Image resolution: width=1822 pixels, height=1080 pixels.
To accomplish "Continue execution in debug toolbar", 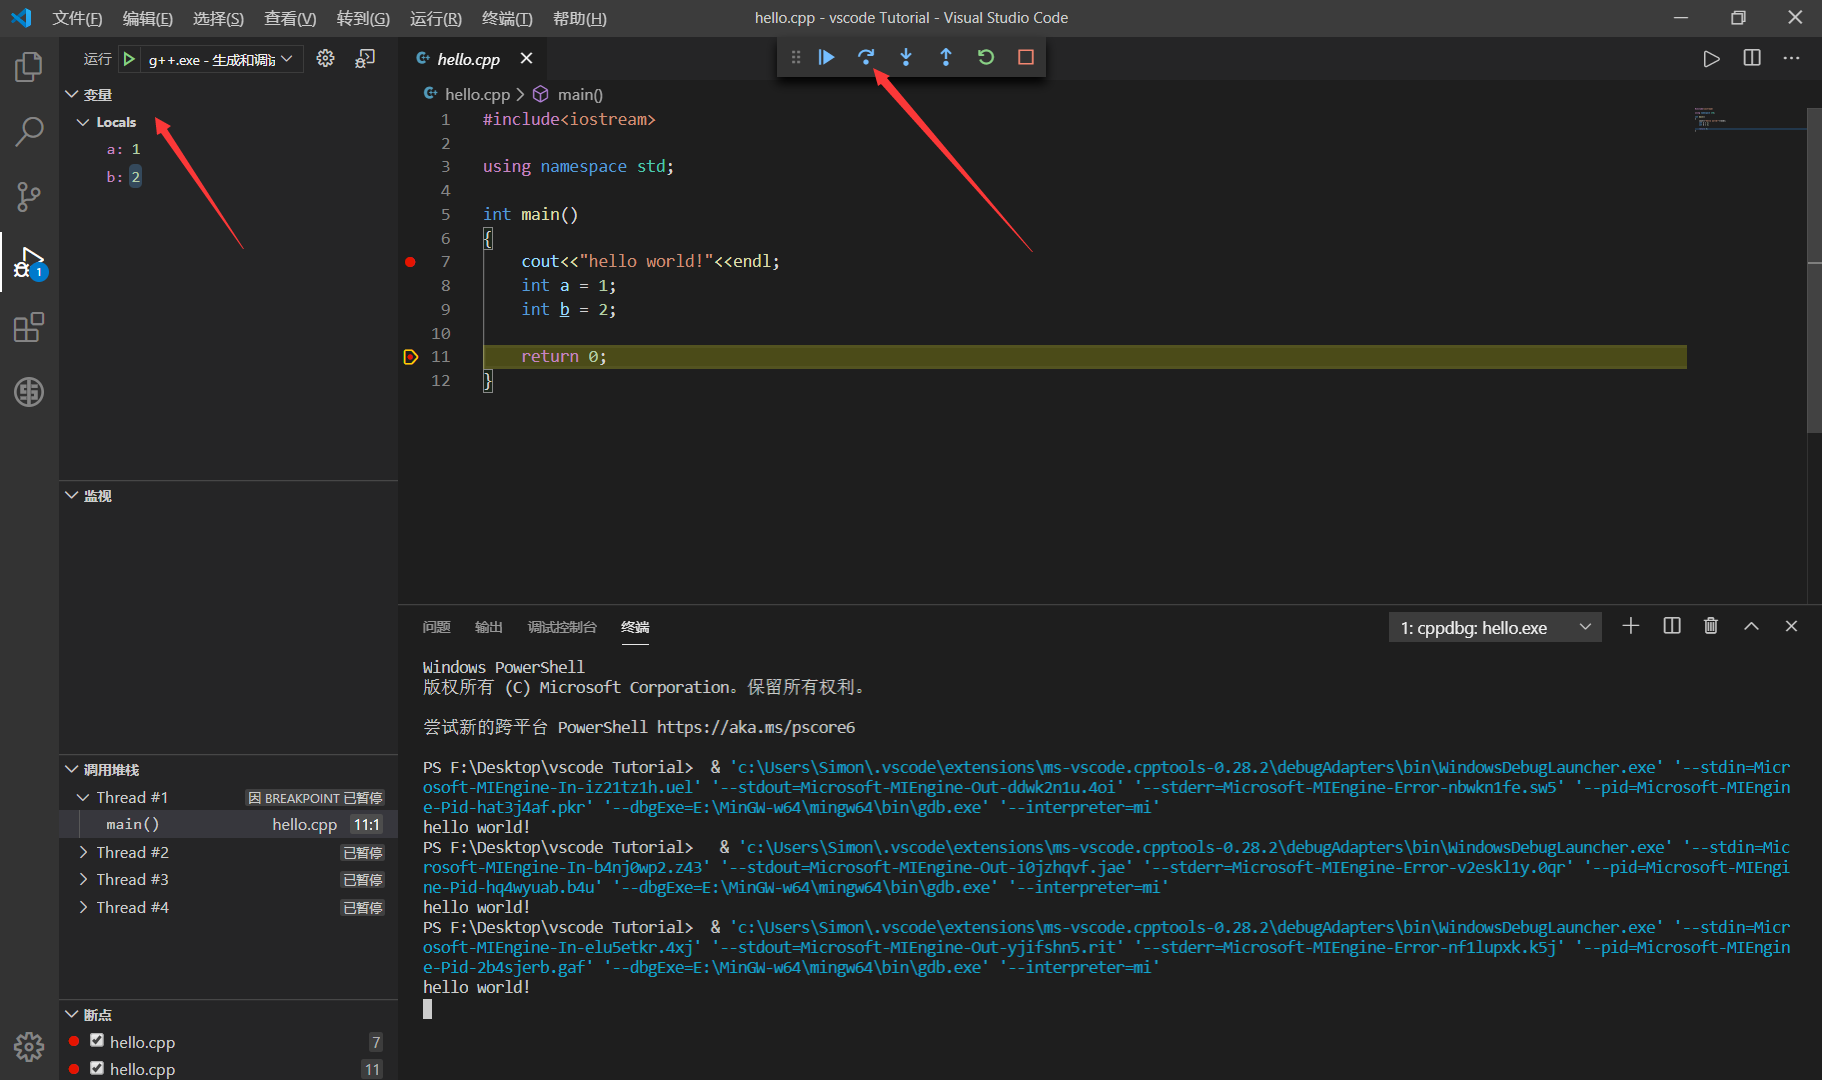I will [x=826, y=57].
